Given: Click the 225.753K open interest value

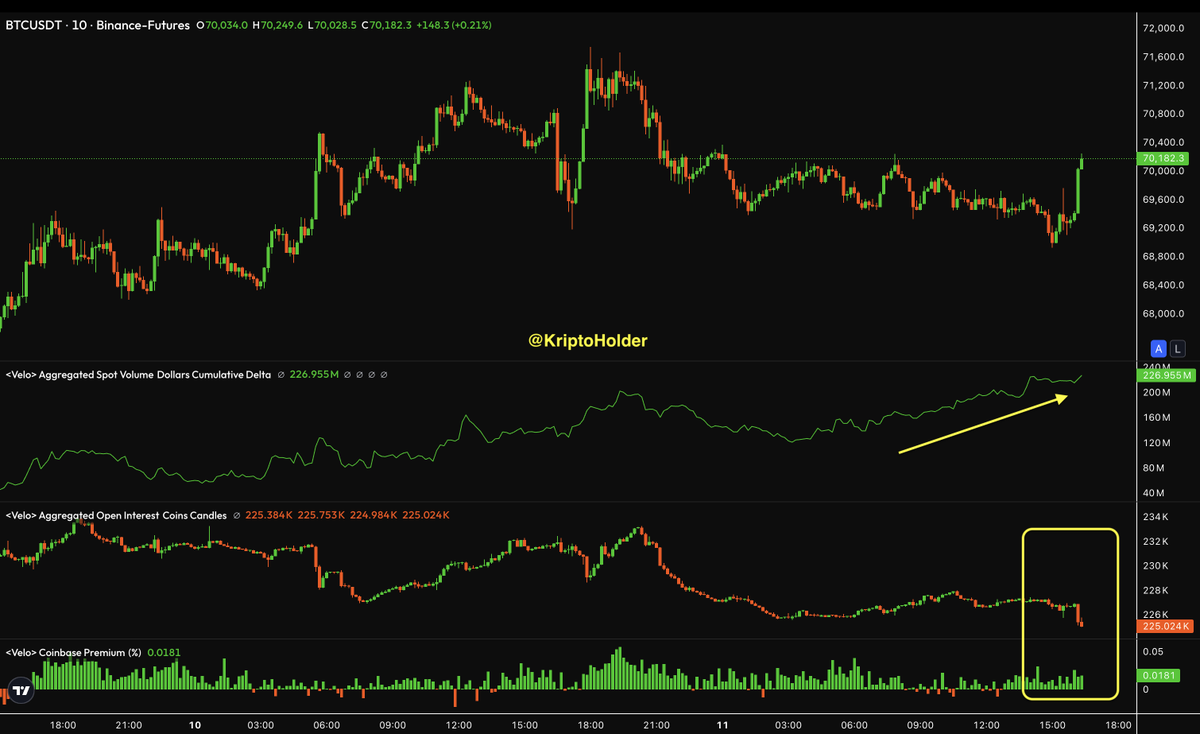Looking at the screenshot, I should tap(323, 515).
